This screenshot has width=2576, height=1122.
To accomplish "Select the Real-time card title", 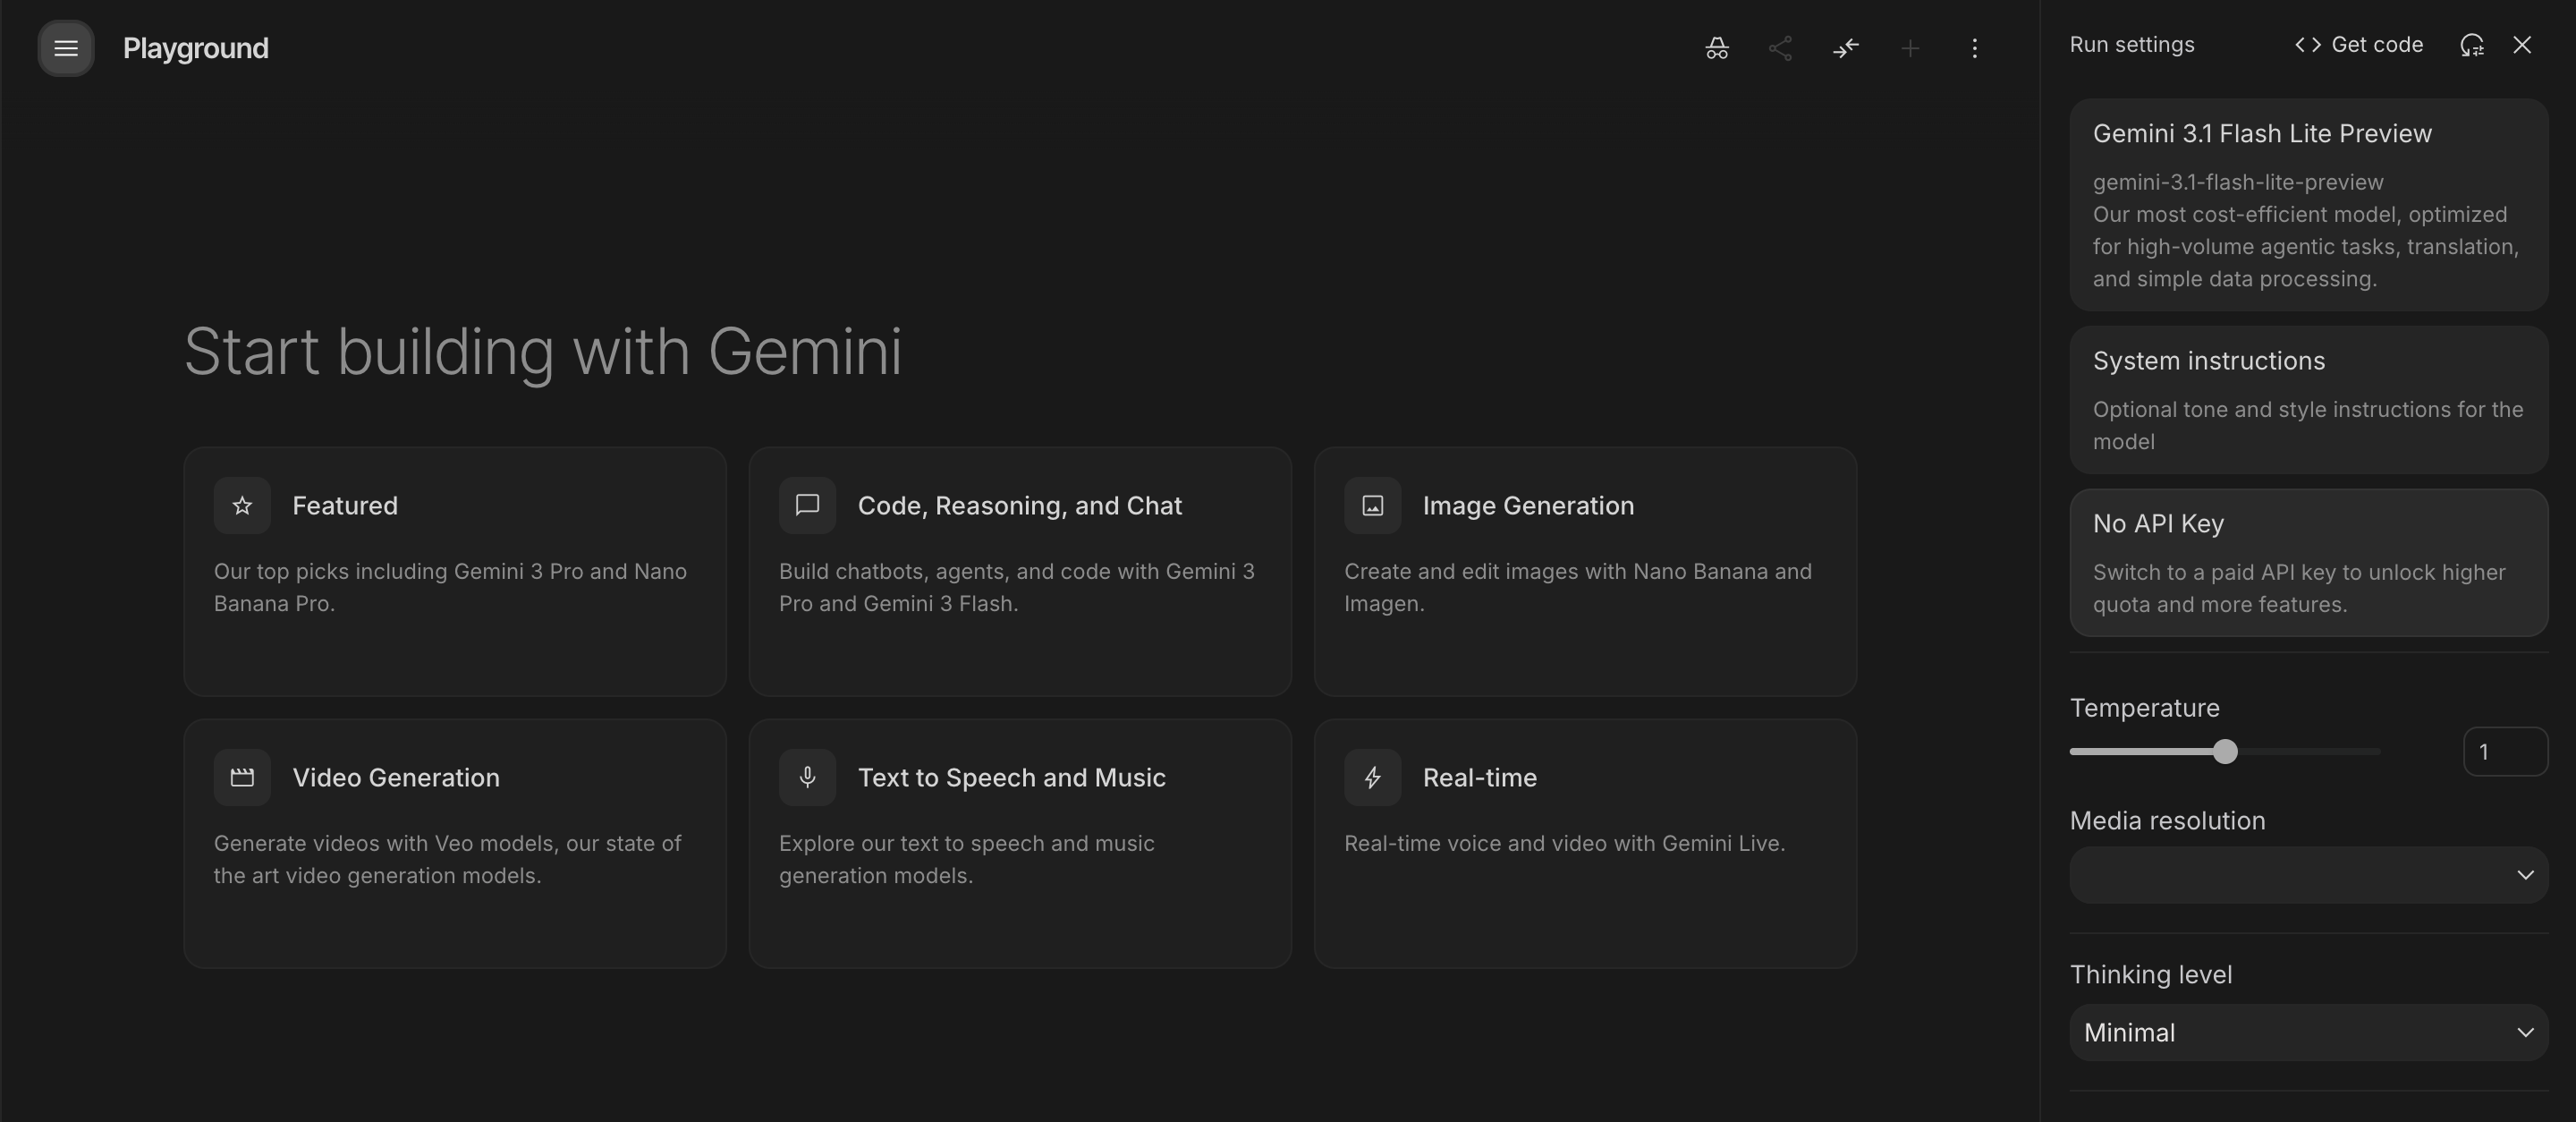I will 1479,778.
